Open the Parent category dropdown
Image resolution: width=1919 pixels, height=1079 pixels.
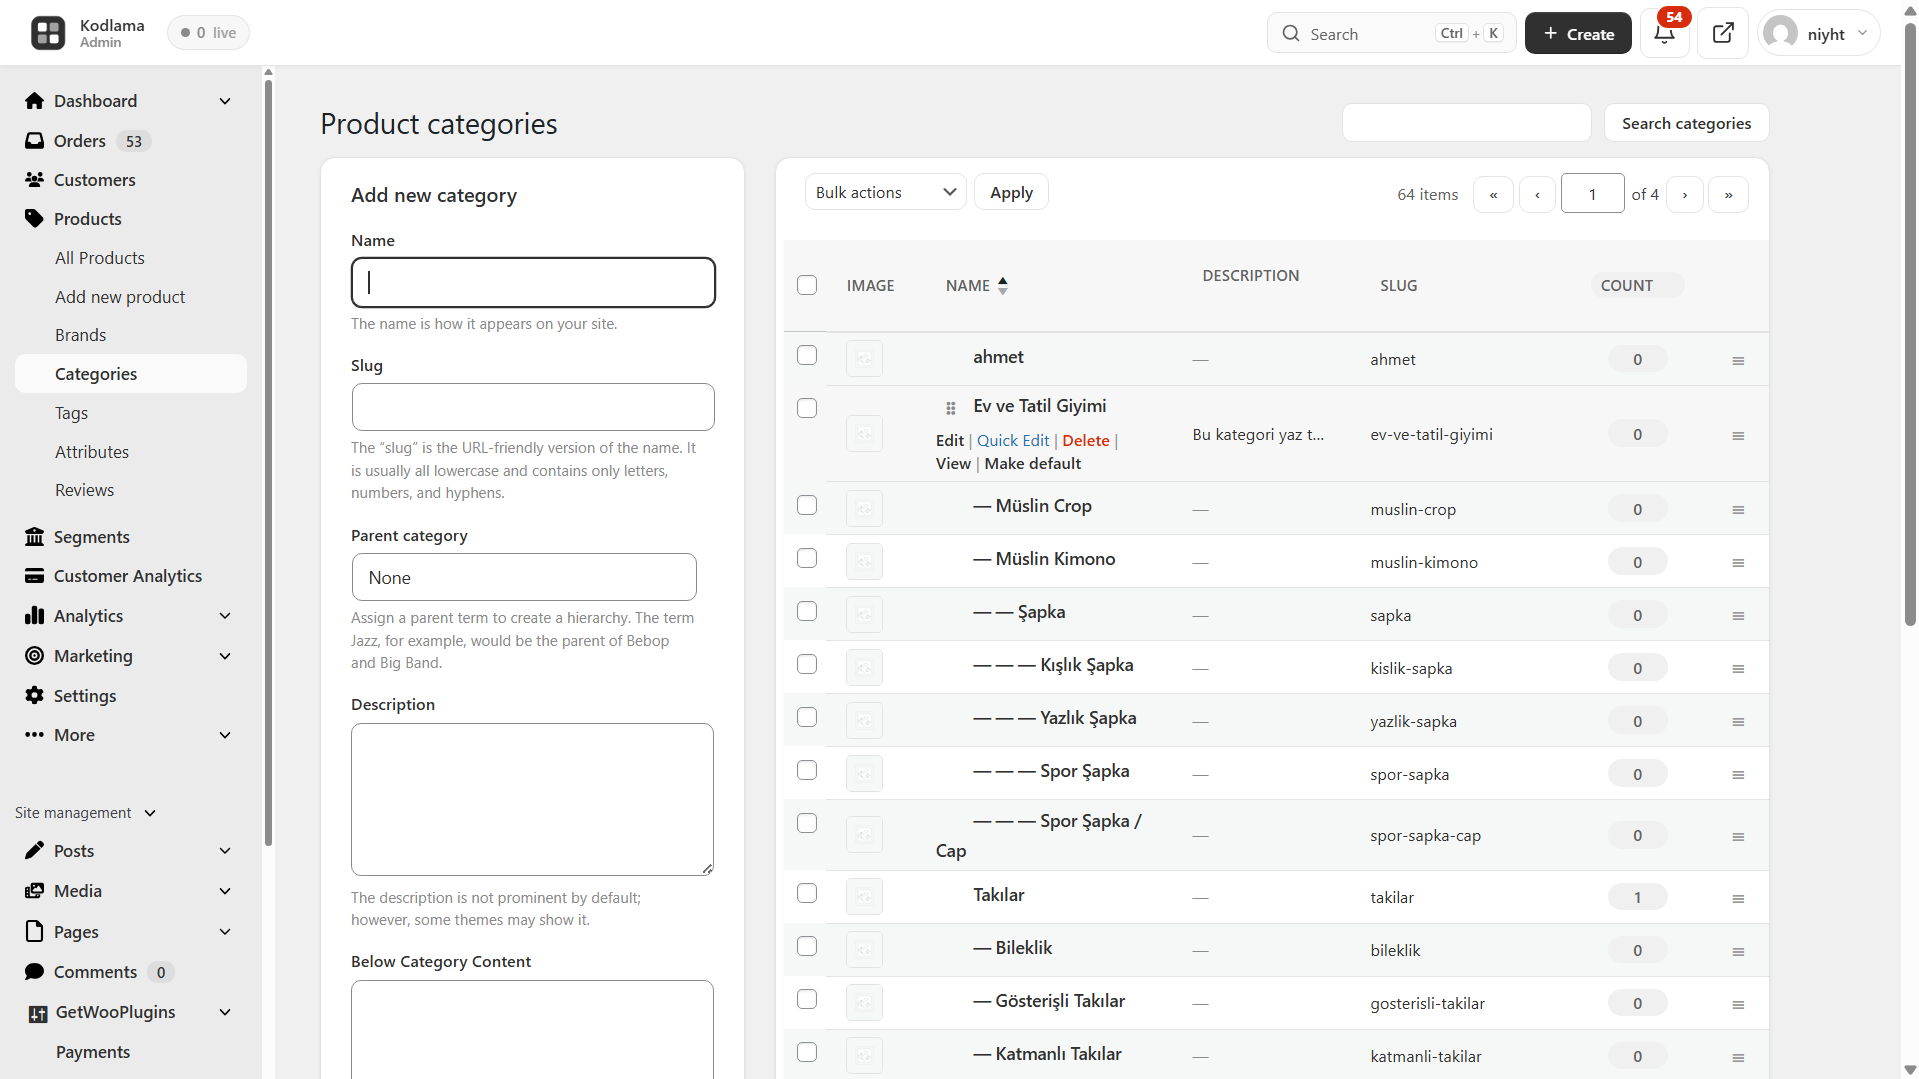point(524,578)
